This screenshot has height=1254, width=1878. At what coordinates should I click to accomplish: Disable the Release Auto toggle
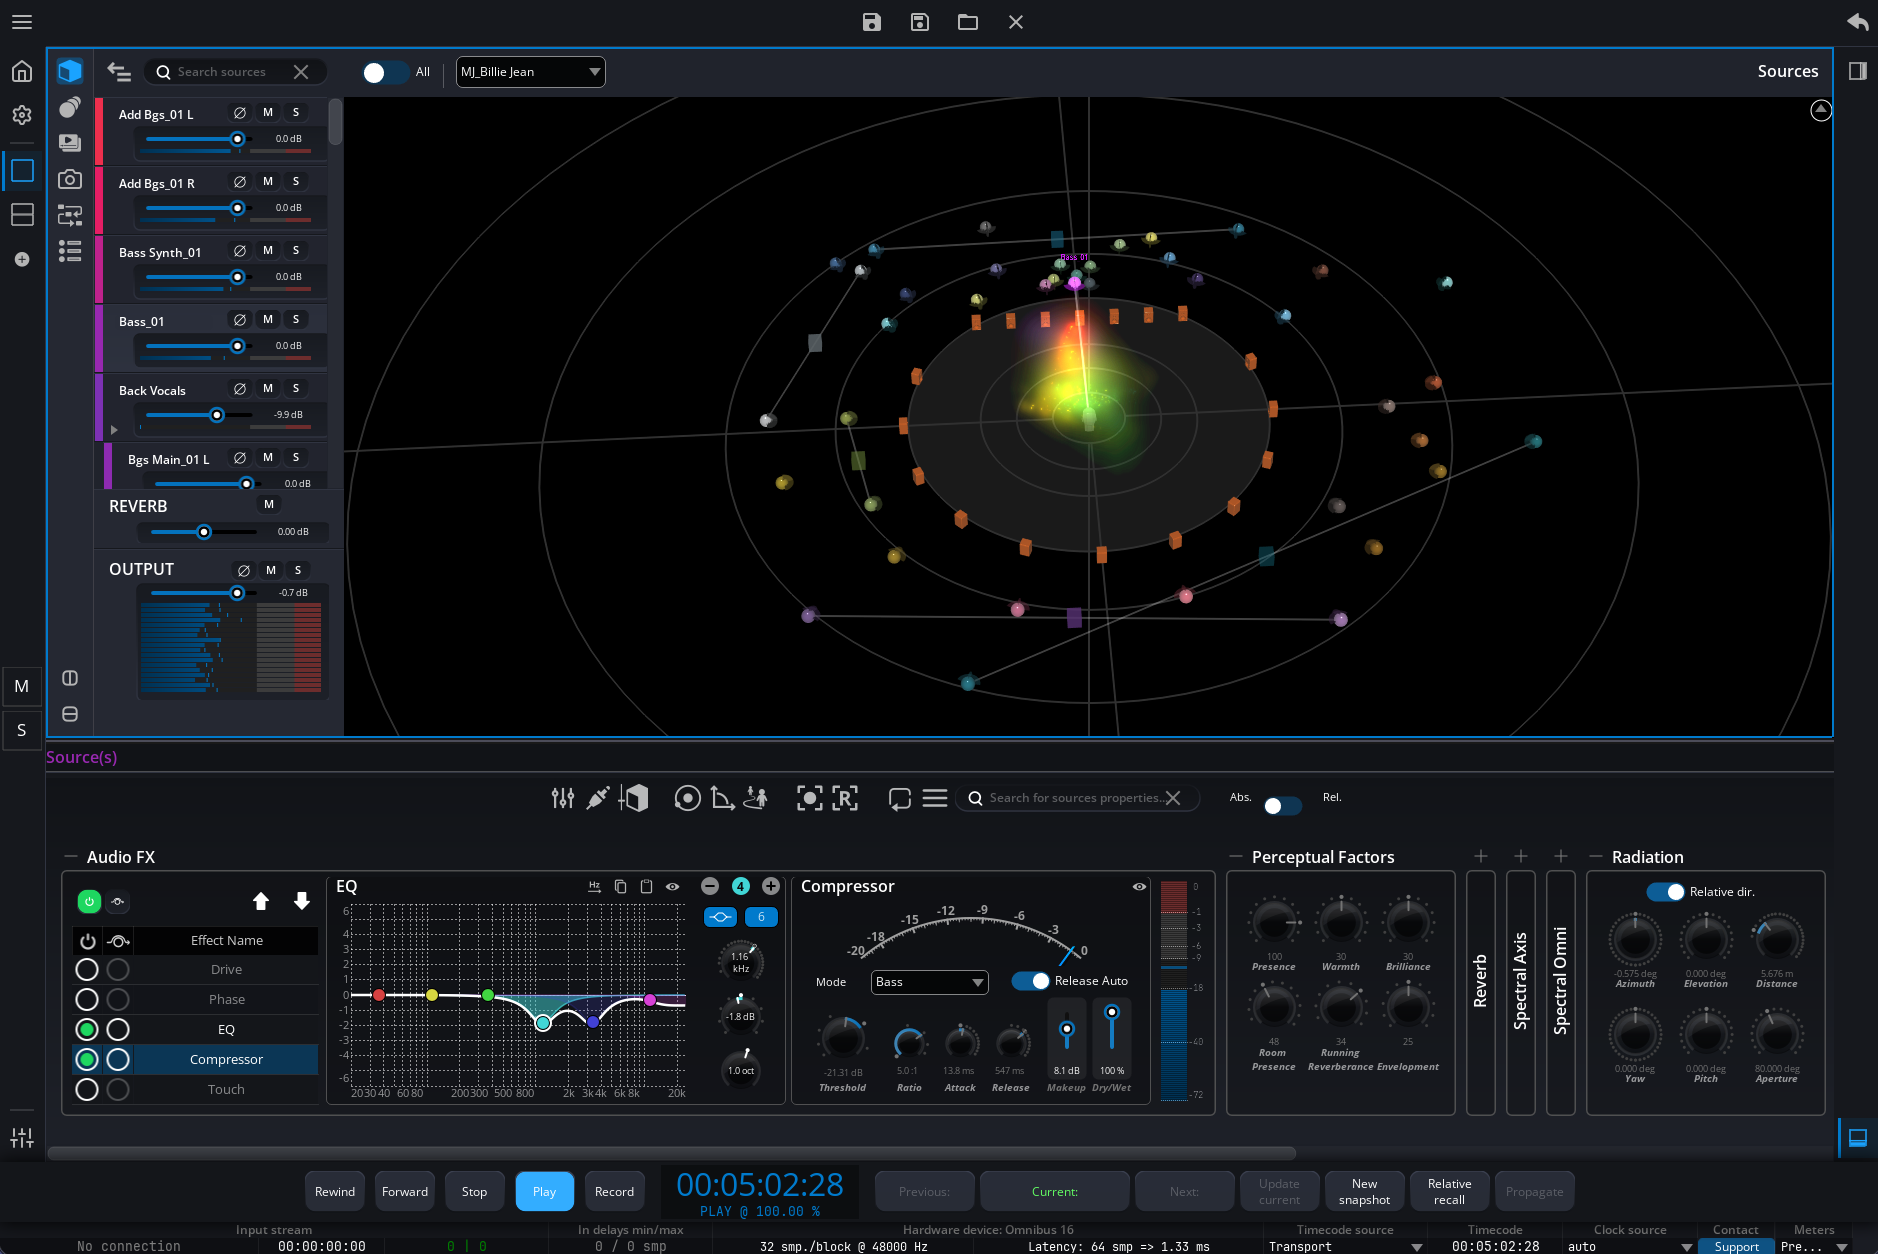(x=1030, y=981)
